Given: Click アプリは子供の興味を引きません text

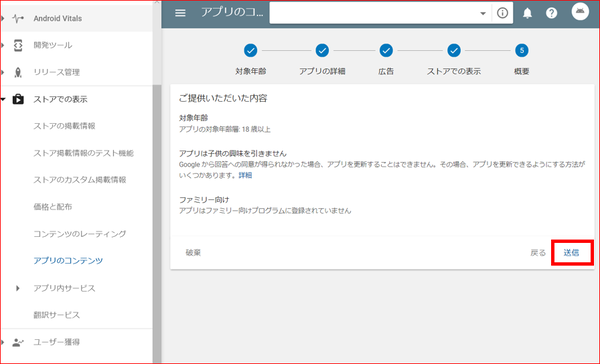Looking at the screenshot, I should point(233,153).
